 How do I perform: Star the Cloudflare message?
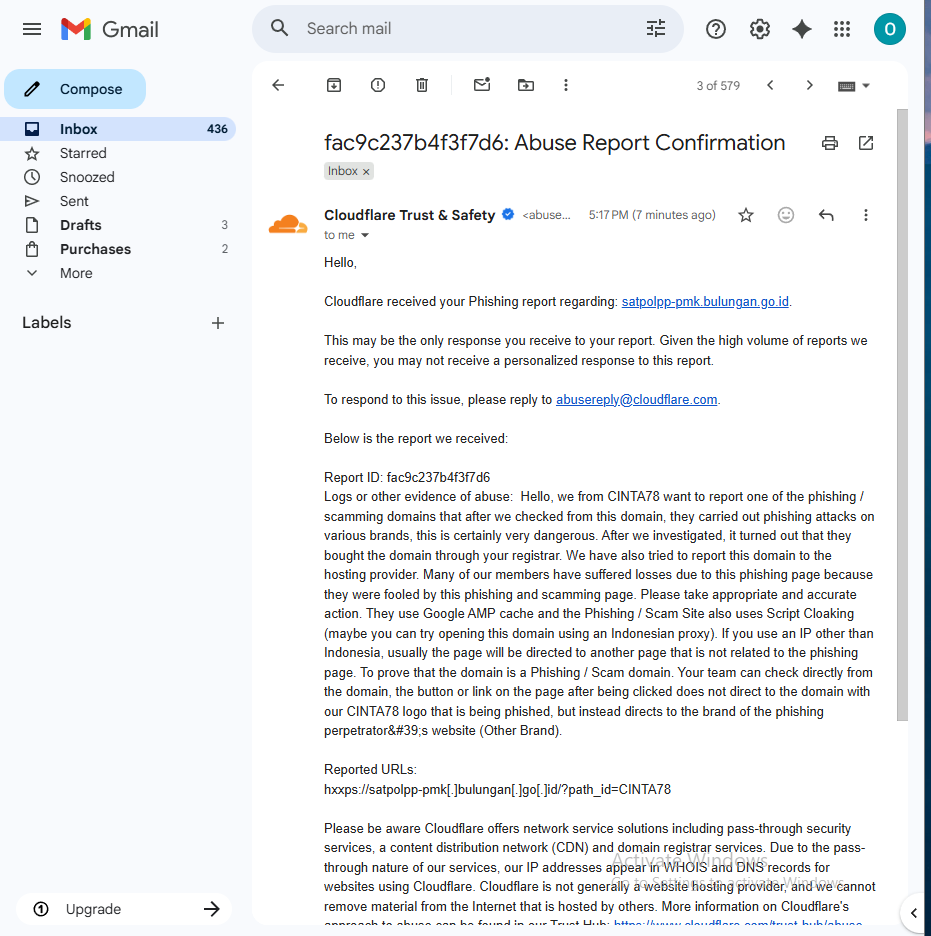745,215
